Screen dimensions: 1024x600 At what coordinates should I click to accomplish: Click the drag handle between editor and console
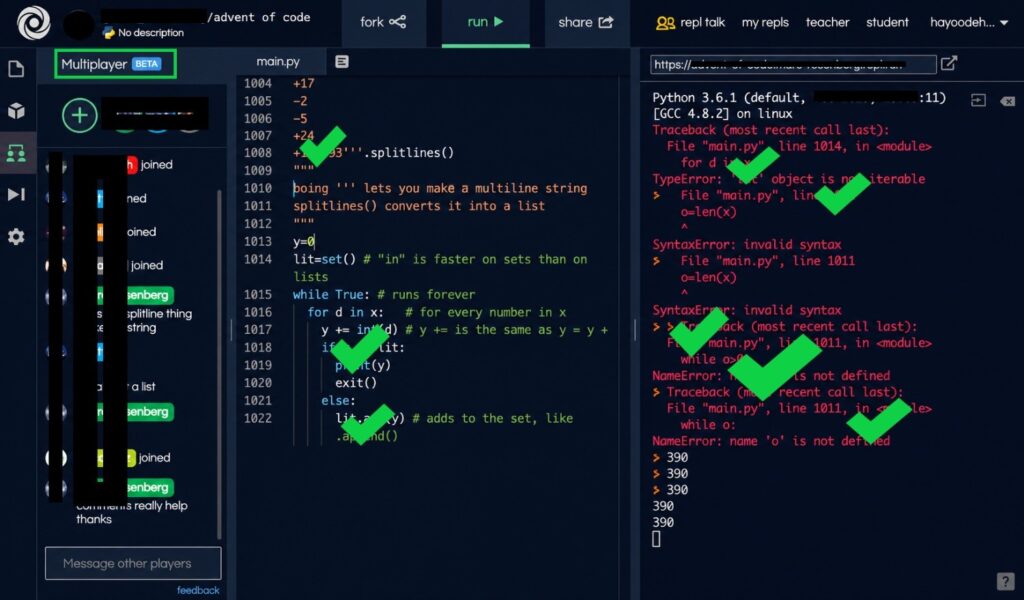(x=635, y=330)
